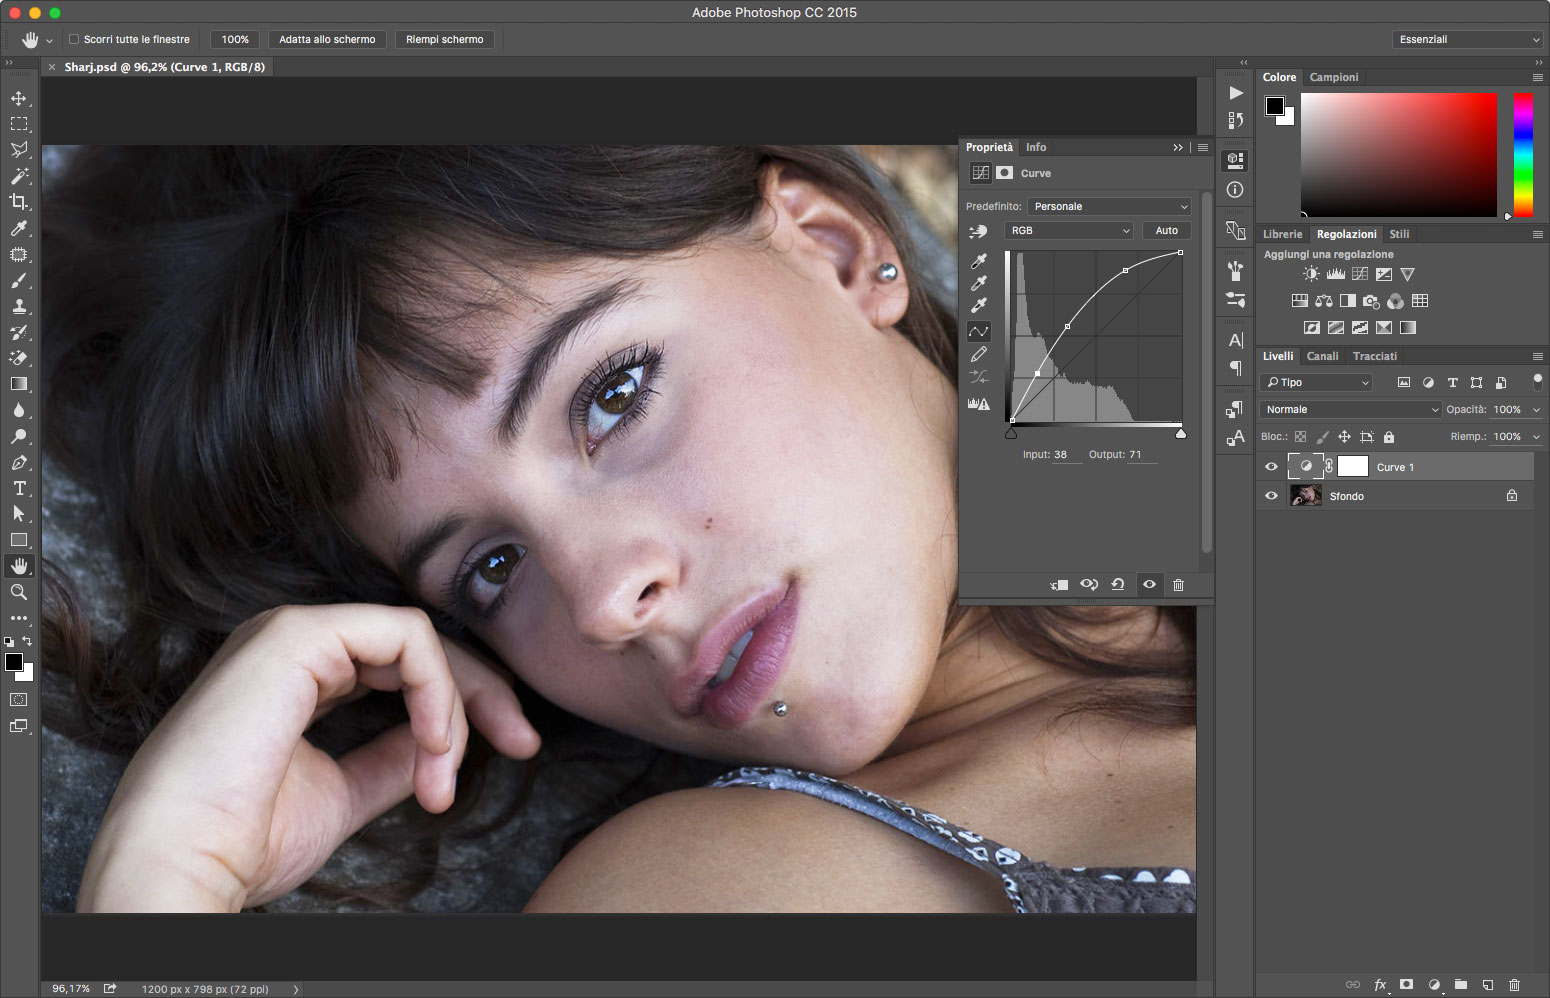Viewport: 1550px width, 998px height.
Task: Click the 100% zoom button
Action: [x=235, y=40]
